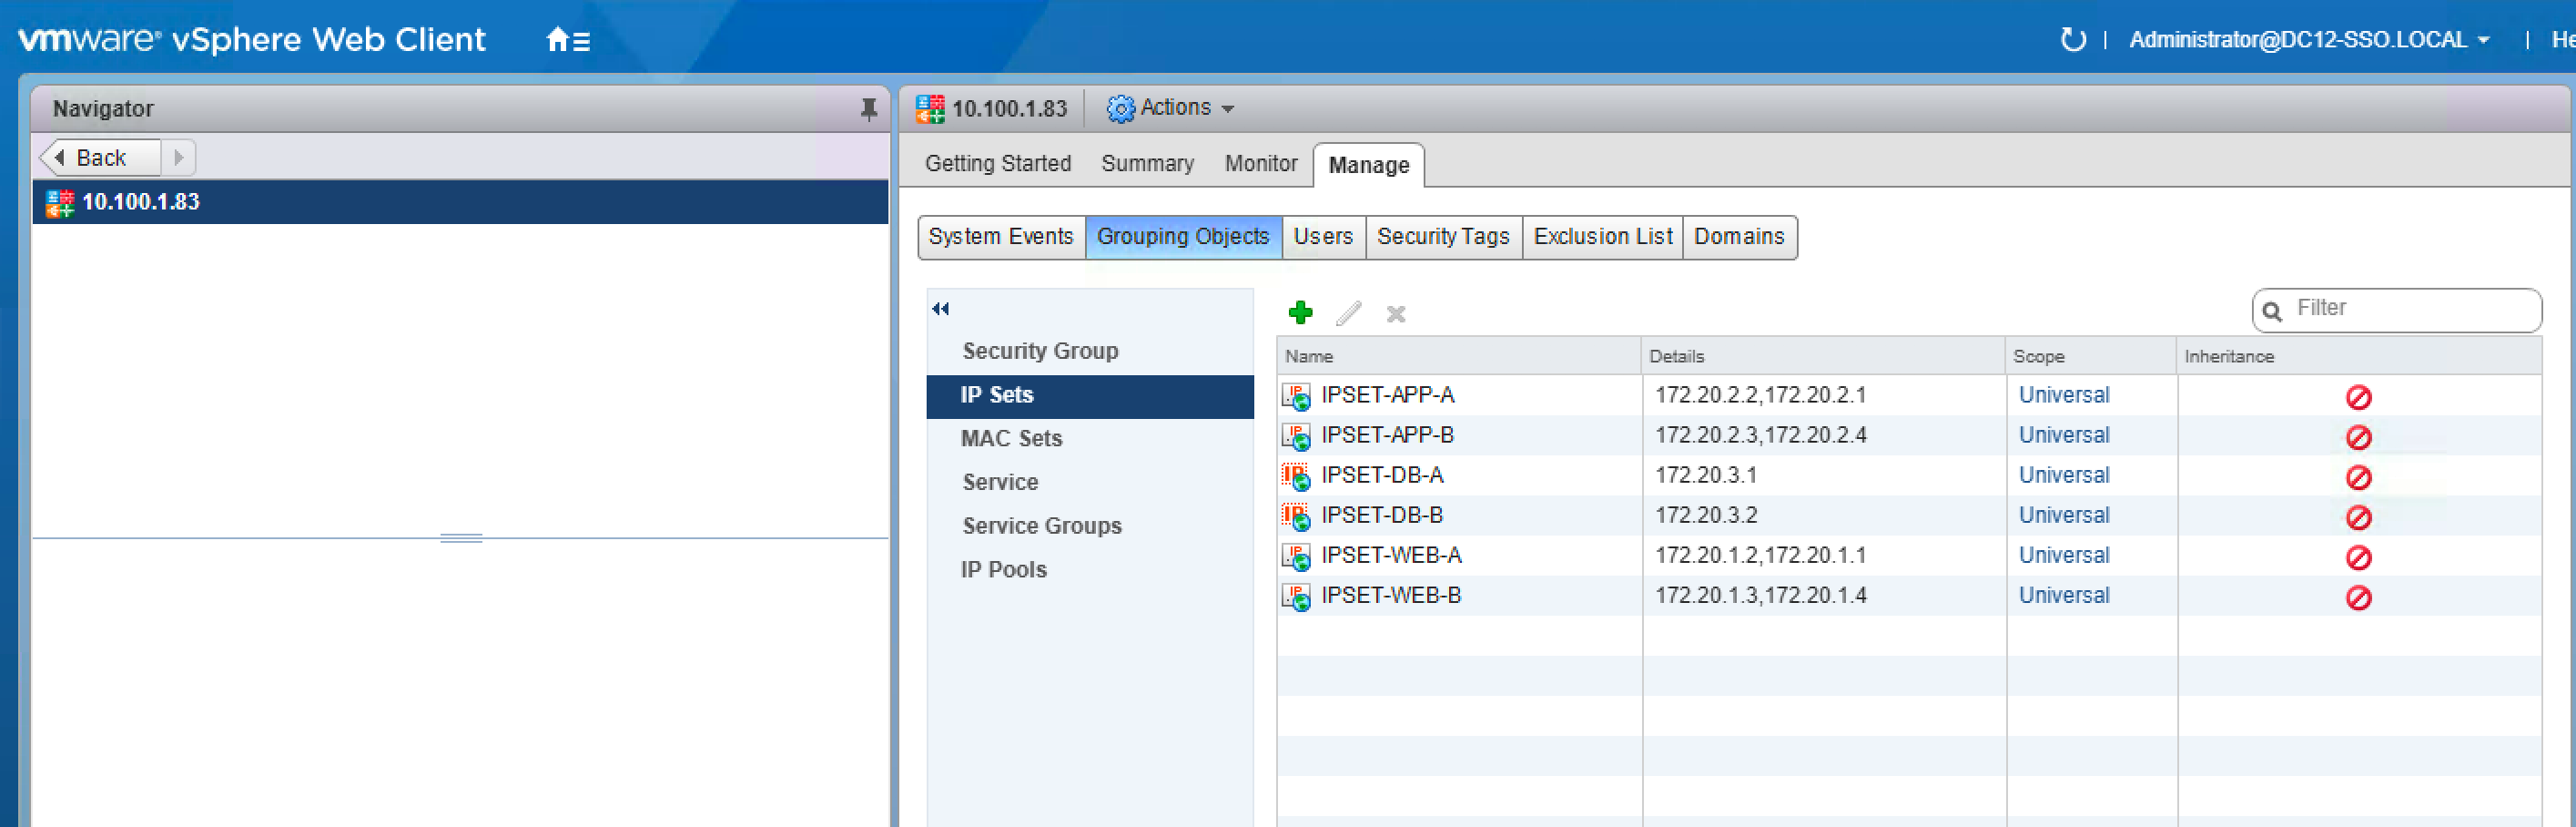Click the Back button in Navigator
The height and width of the screenshot is (827, 2576).
click(x=99, y=158)
